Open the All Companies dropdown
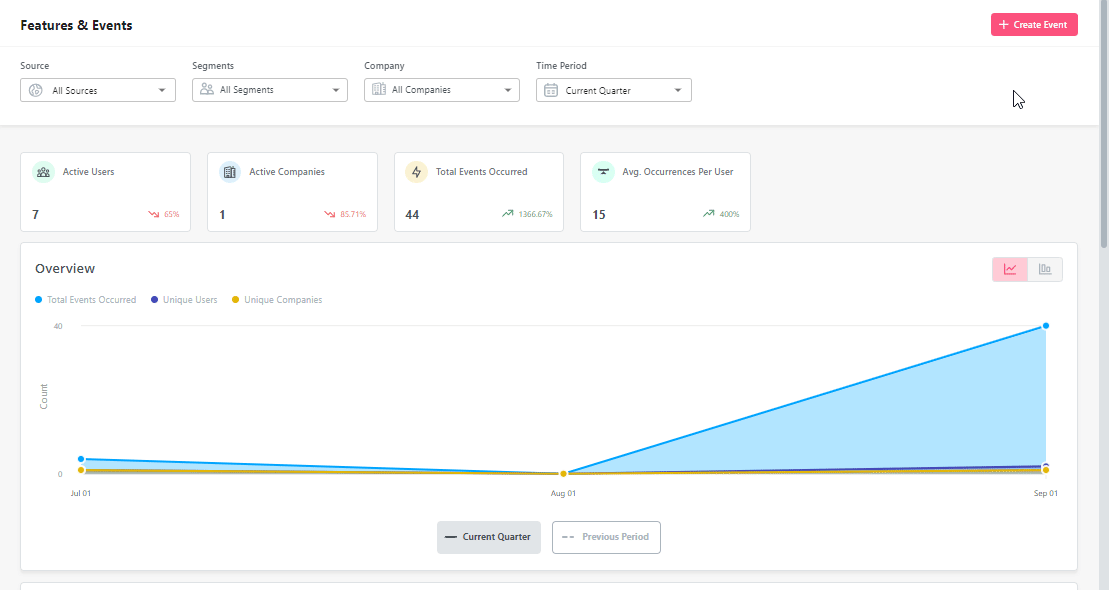The height and width of the screenshot is (590, 1109). pyautogui.click(x=441, y=89)
